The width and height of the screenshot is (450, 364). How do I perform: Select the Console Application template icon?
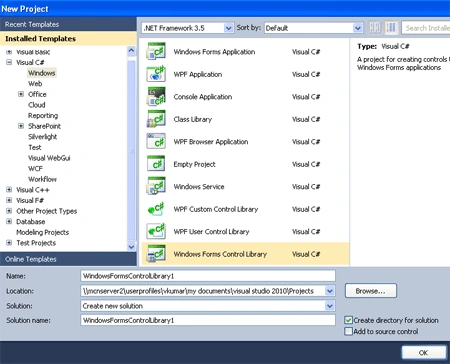[156, 96]
